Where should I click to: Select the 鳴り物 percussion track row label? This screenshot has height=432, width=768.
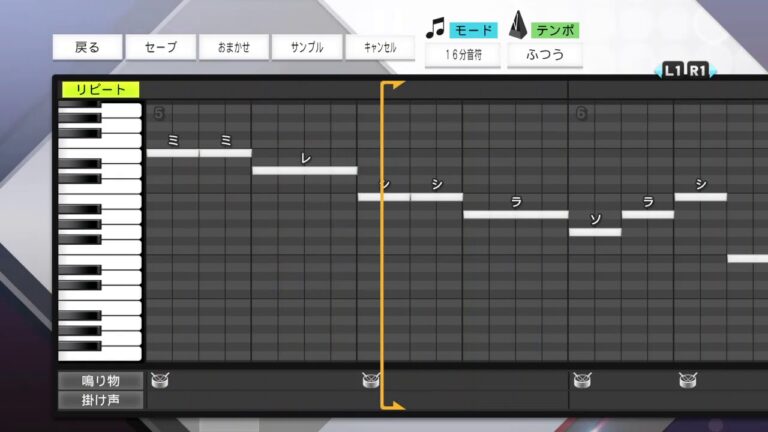[x=101, y=380]
